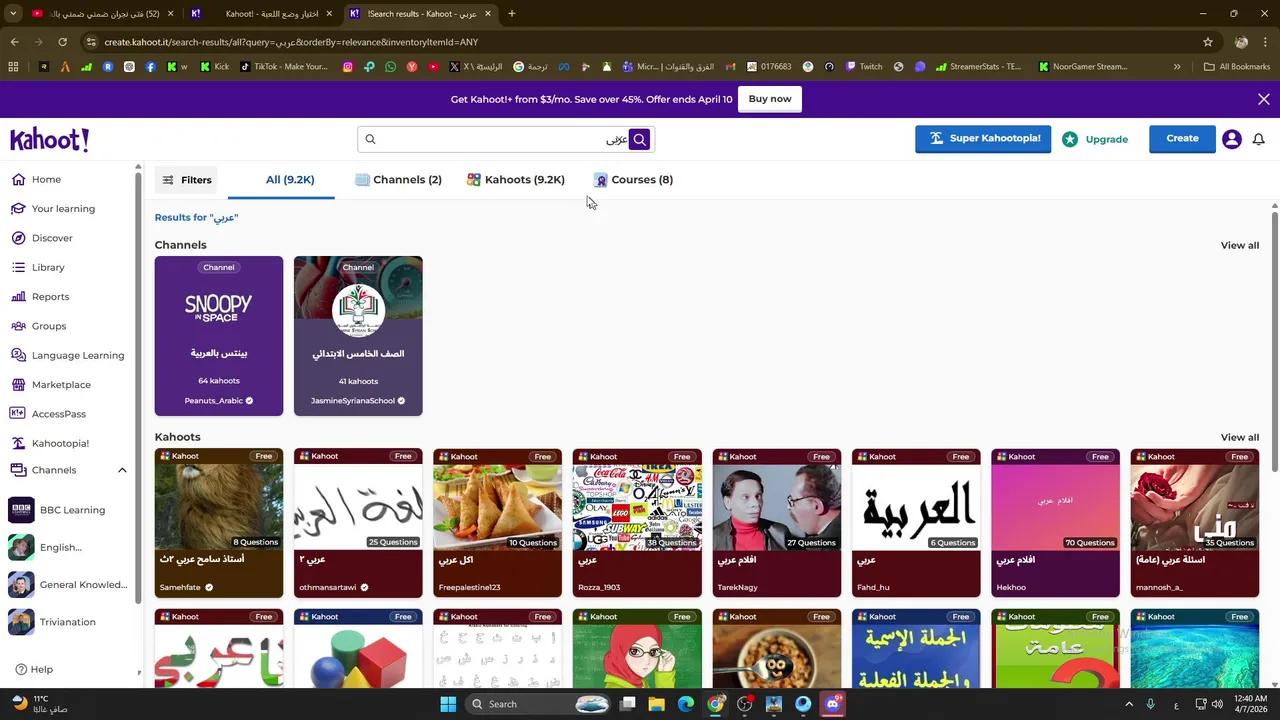
Task: Click View all for Kahoots
Action: coord(1240,437)
